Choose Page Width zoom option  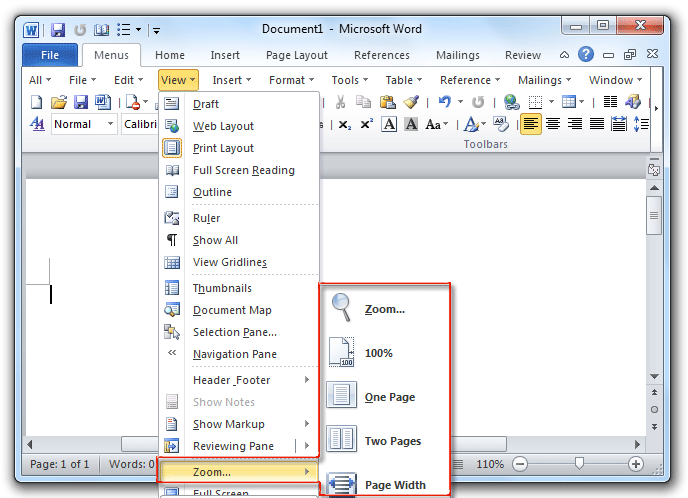click(385, 483)
